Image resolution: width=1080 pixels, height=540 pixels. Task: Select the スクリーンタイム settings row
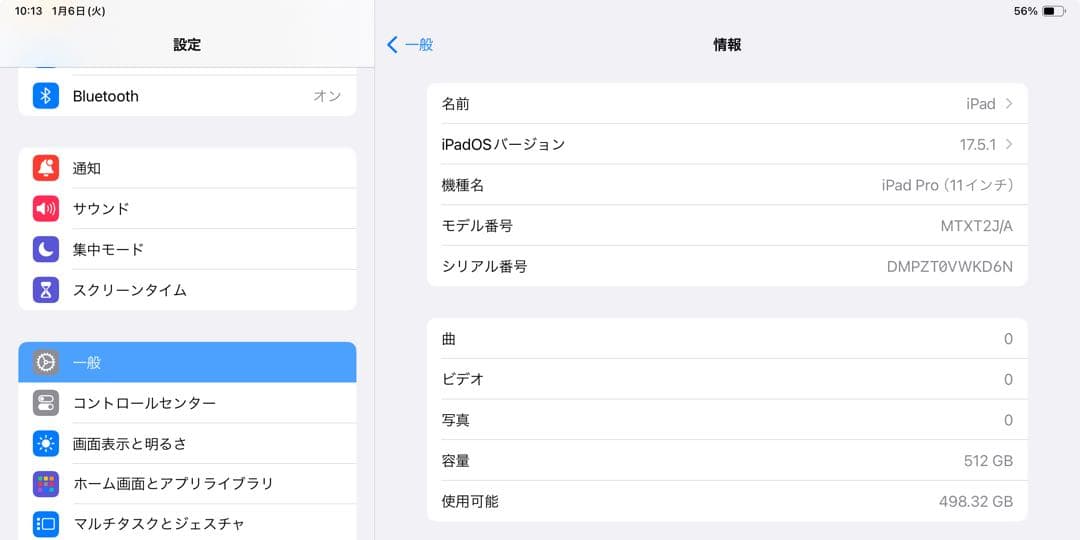coord(187,290)
